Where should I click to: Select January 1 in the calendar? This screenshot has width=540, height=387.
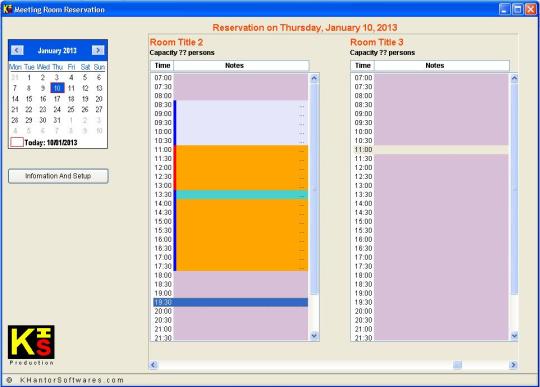coord(29,77)
